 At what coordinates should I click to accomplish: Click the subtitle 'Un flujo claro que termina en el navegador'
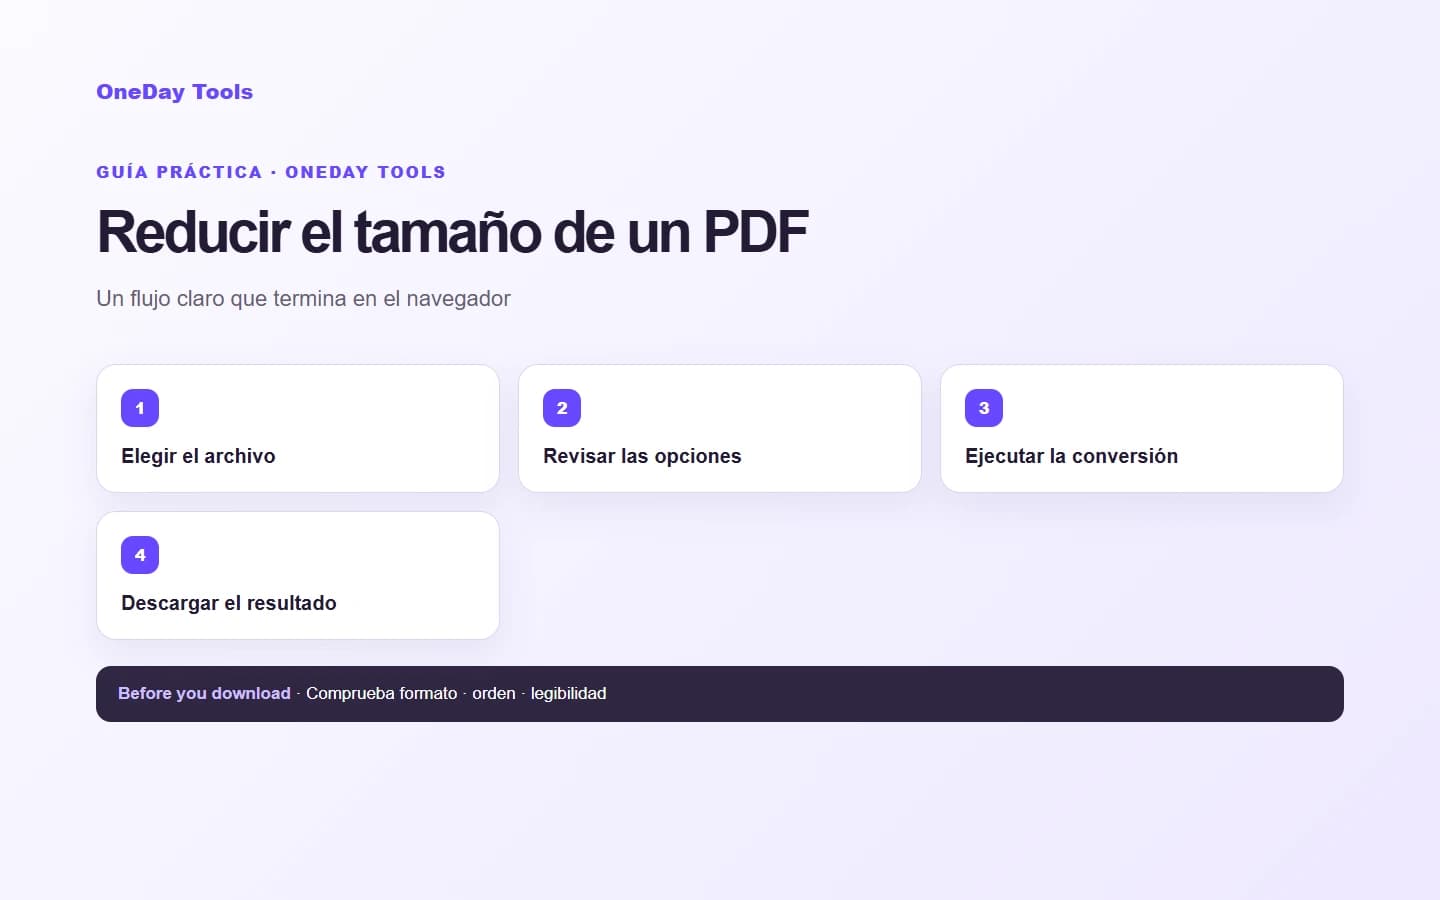[303, 298]
